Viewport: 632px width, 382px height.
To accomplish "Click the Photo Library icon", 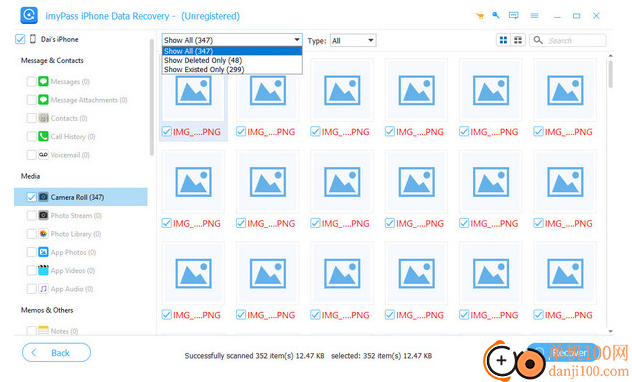I will pos(43,234).
